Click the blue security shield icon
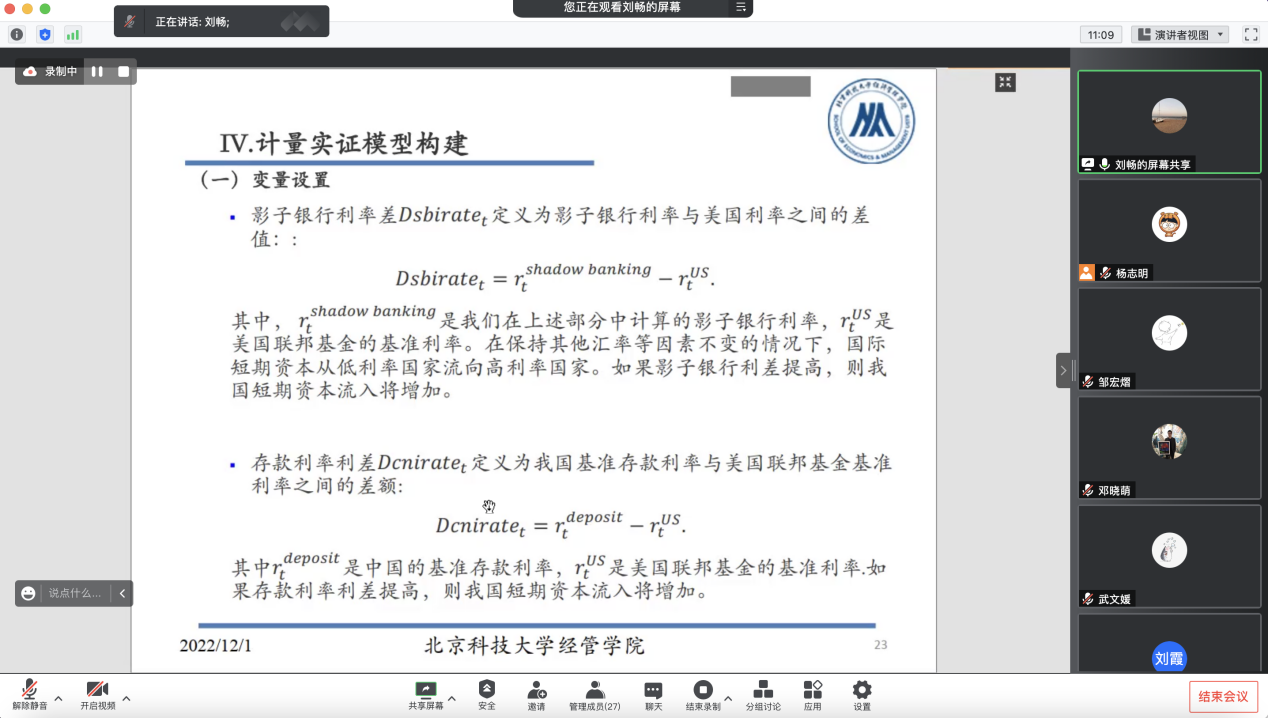Viewport: 1268px width, 718px height. 45,34
